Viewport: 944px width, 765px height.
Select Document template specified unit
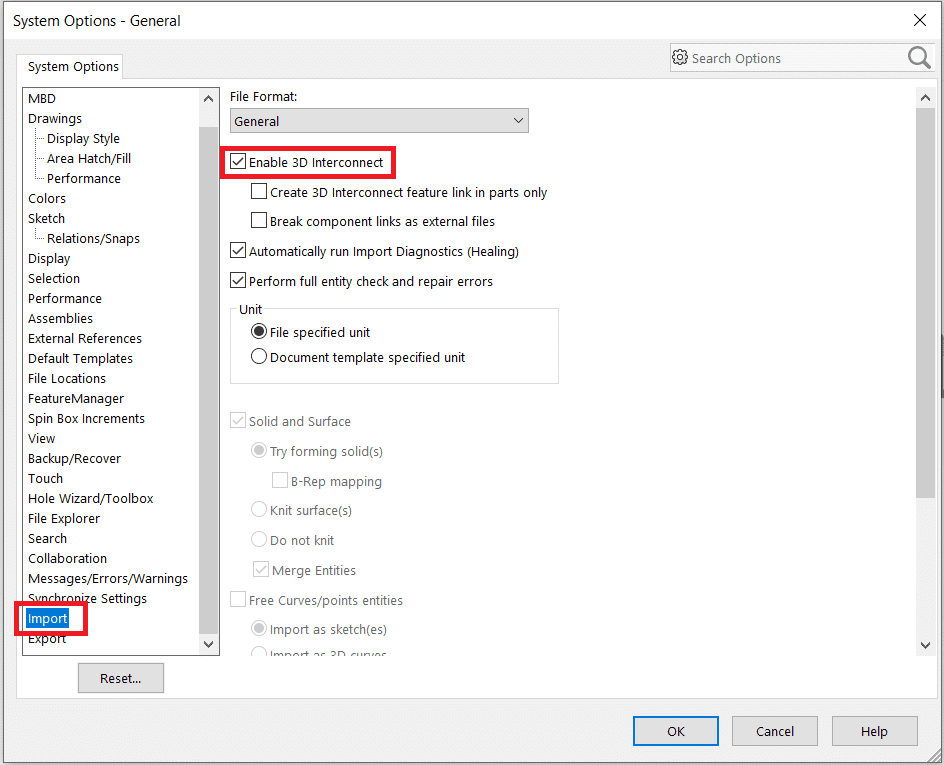tap(259, 357)
